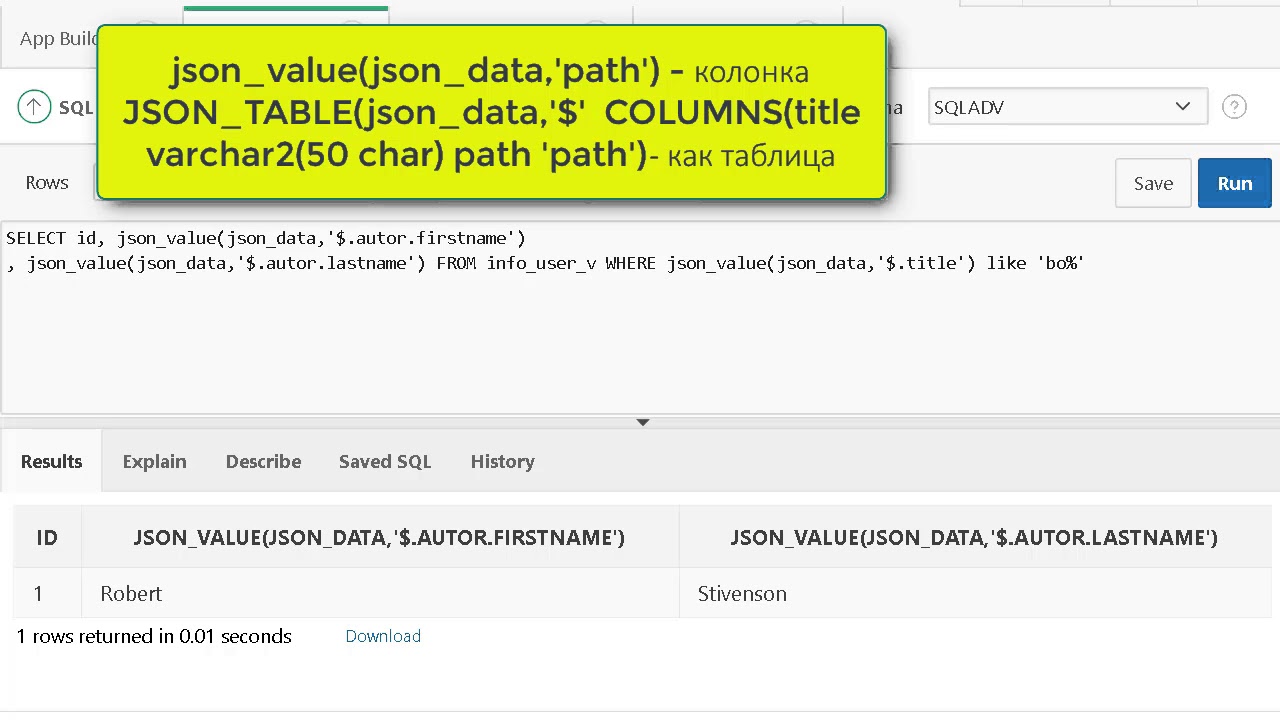Click inside the SQL editor text area
The height and width of the screenshot is (720, 1280).
tap(640, 317)
